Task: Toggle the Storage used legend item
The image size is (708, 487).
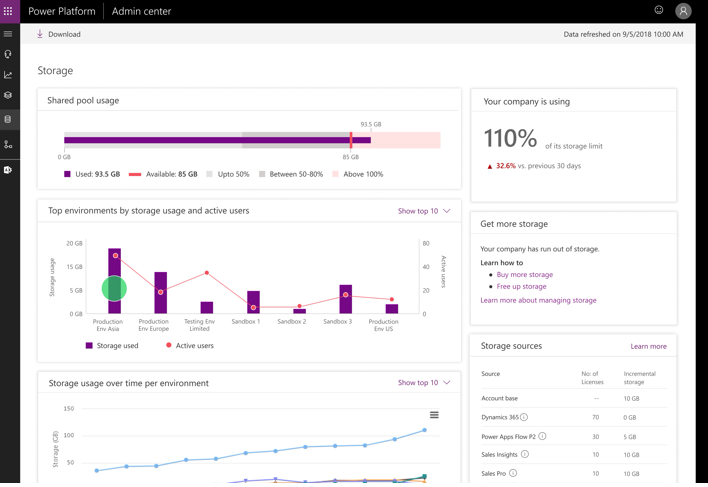Action: tap(112, 345)
